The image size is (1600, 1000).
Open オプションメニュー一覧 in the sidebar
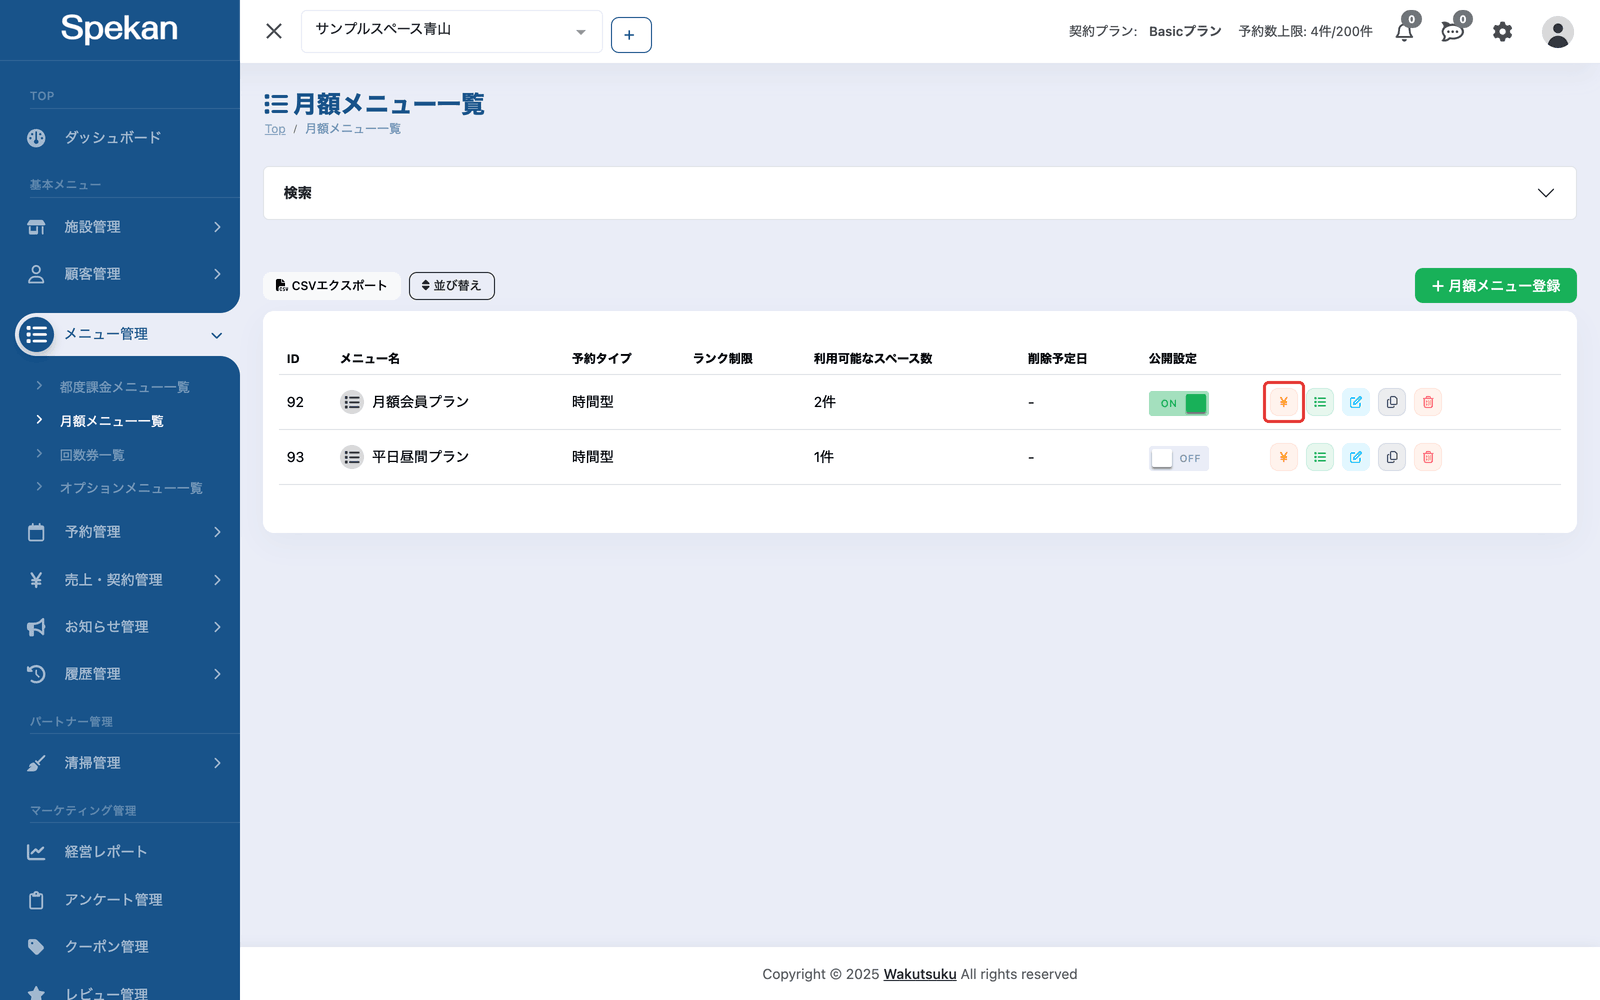click(x=131, y=488)
